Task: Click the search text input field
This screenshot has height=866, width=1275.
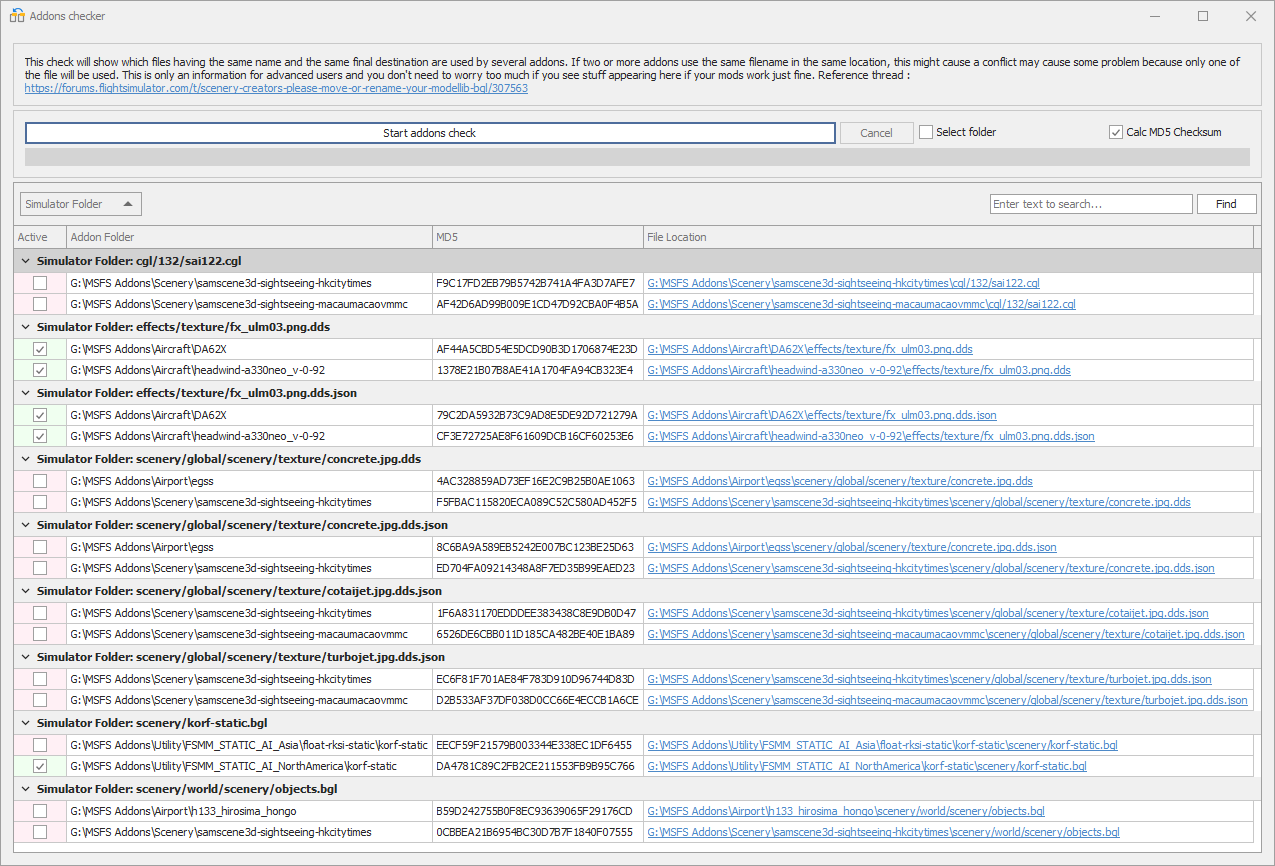Action: (1090, 204)
